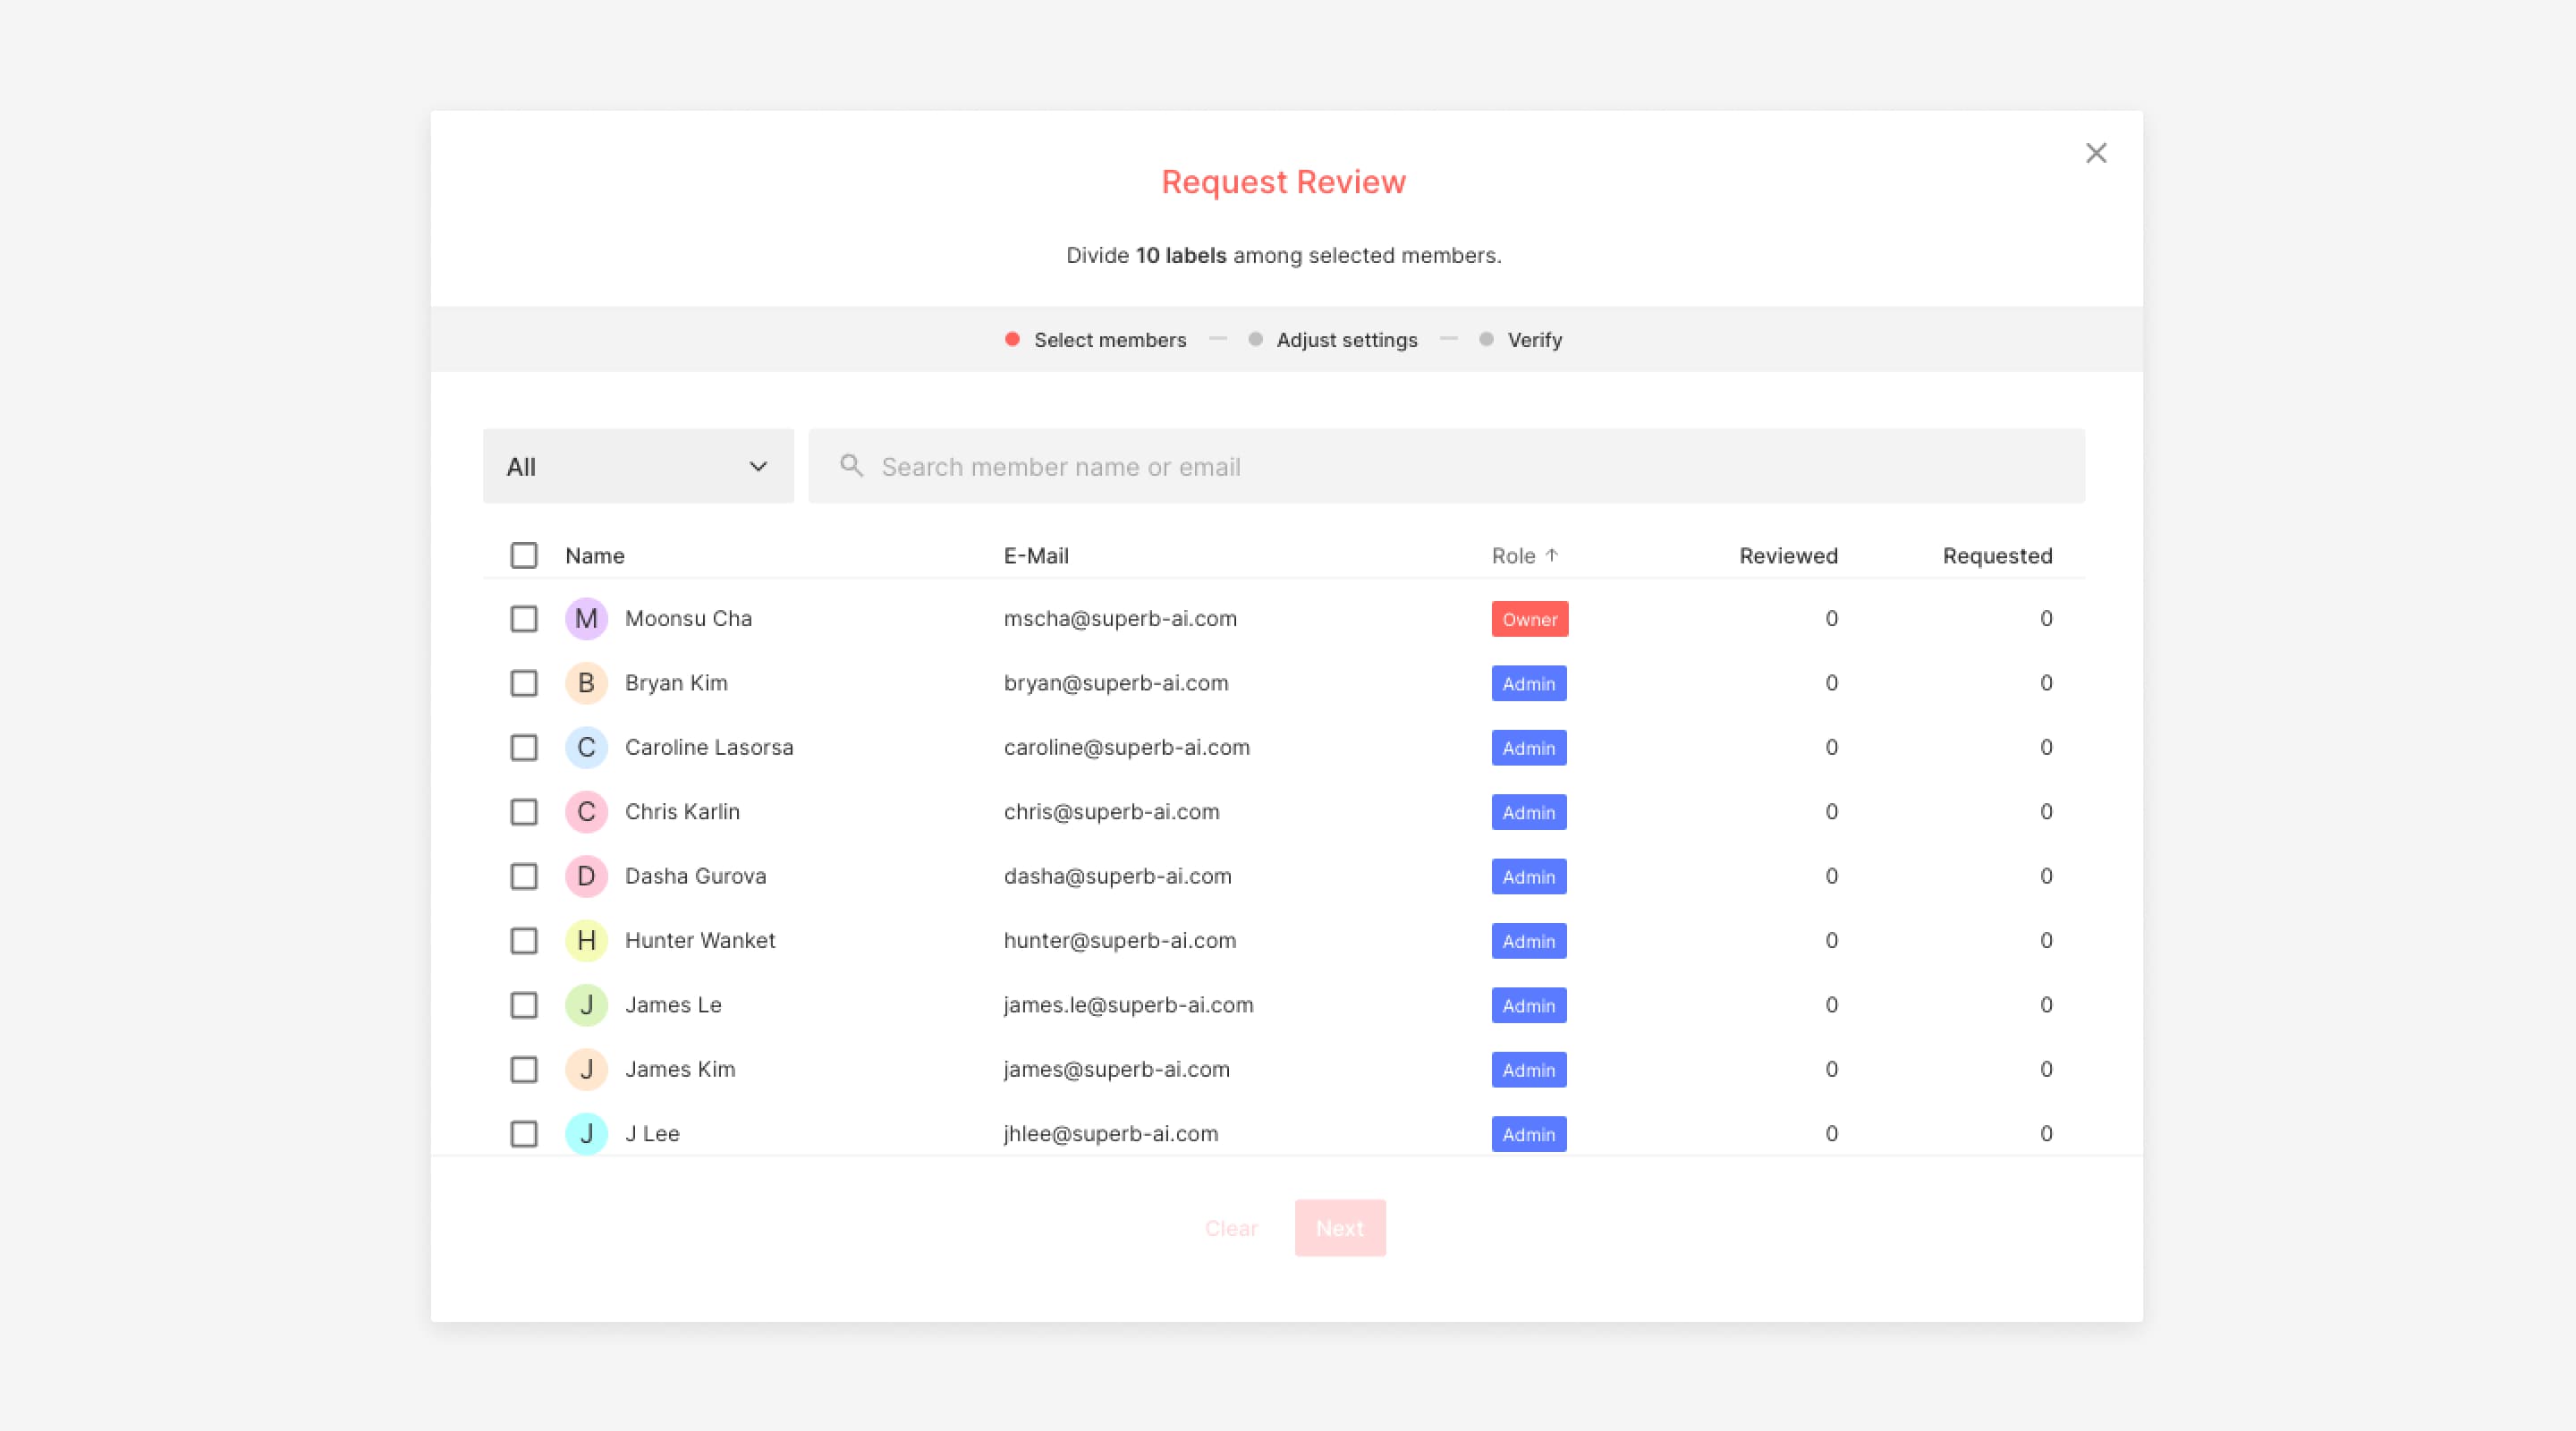Click Chris Karlin's Admin badge

coord(1529,812)
